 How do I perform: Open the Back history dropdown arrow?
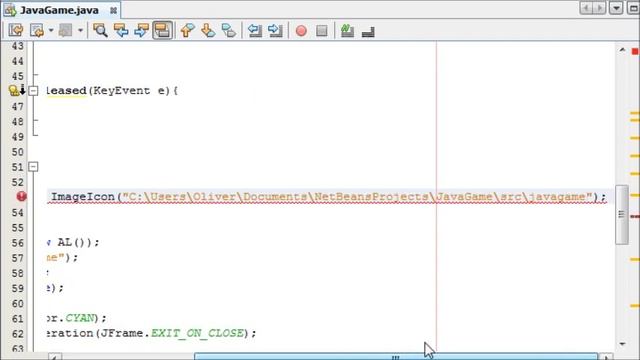pyautogui.click(x=51, y=30)
